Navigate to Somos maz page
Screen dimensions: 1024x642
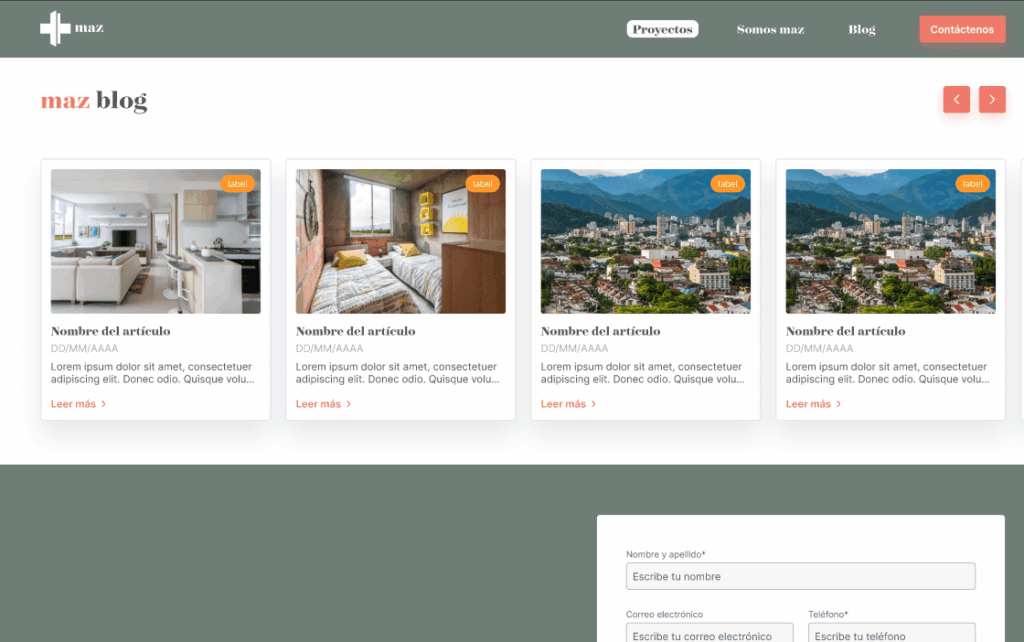pos(770,29)
